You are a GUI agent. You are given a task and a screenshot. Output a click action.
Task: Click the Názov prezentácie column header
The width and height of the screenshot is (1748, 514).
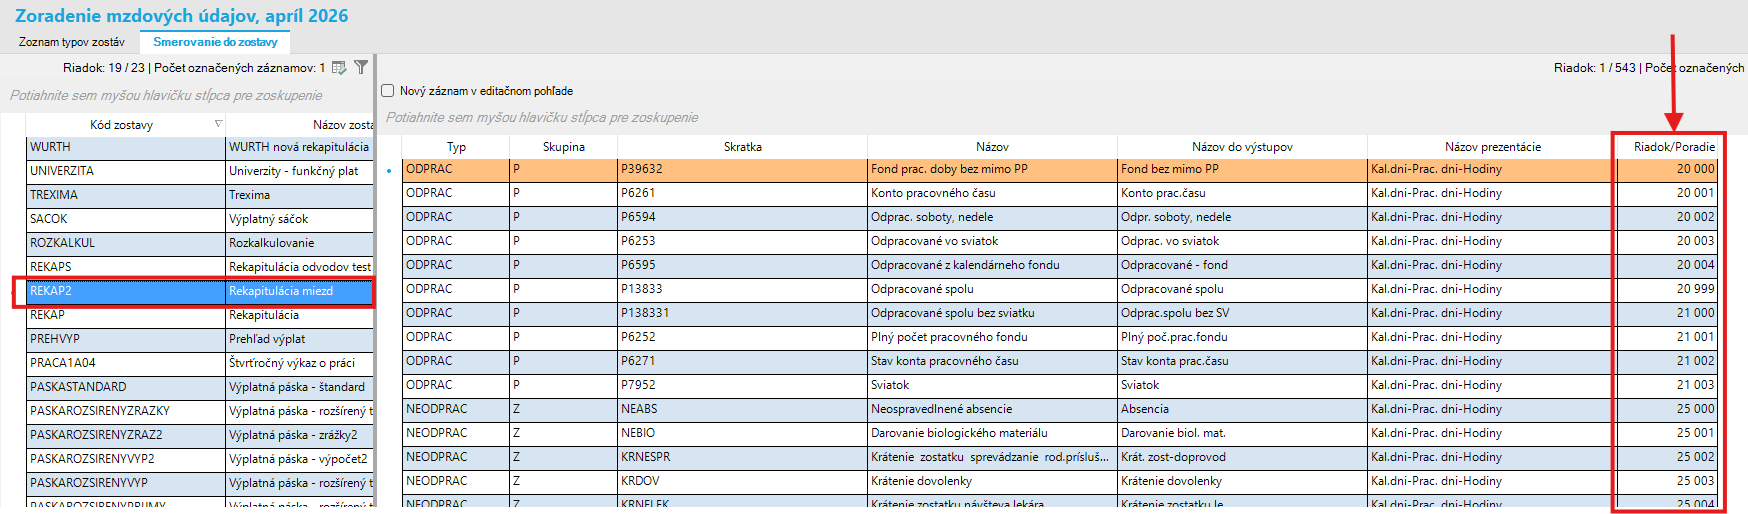pyautogui.click(x=1492, y=147)
